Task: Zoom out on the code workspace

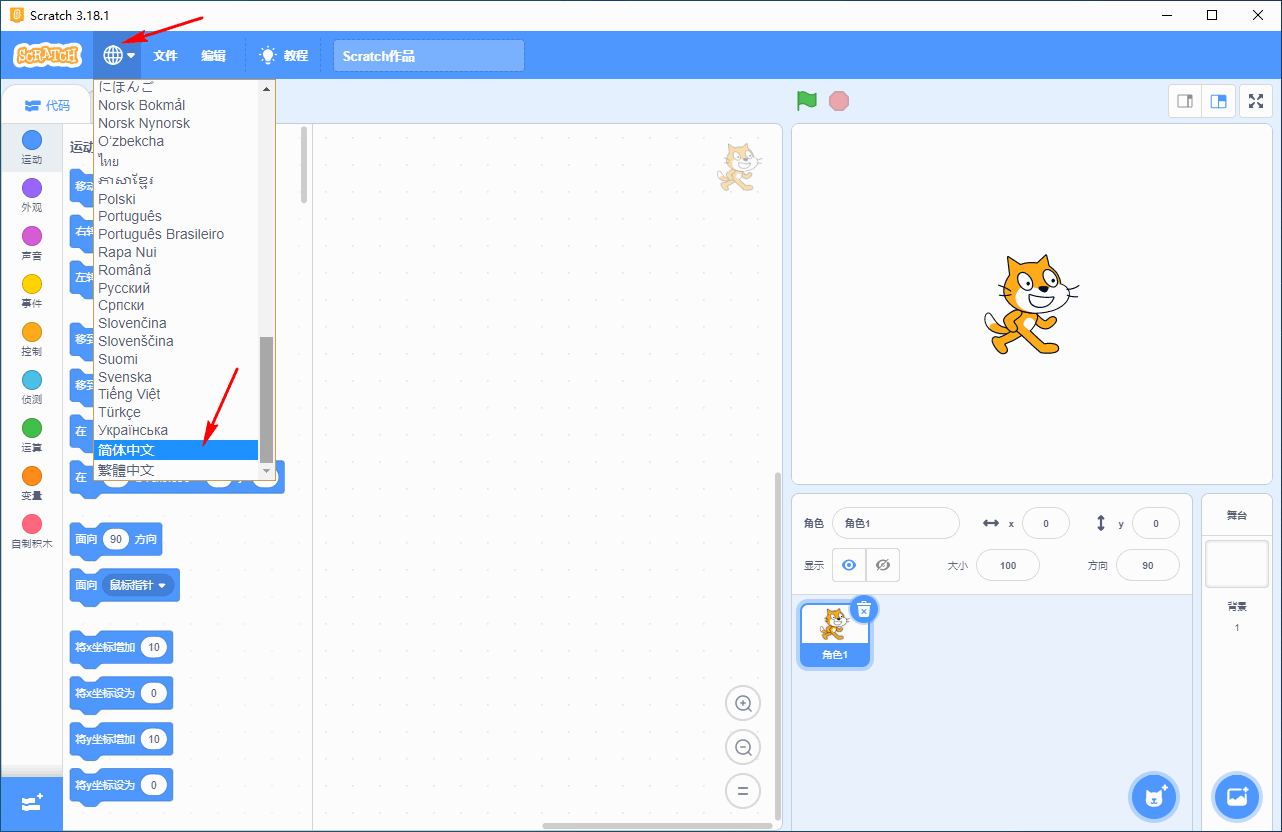Action: [743, 747]
